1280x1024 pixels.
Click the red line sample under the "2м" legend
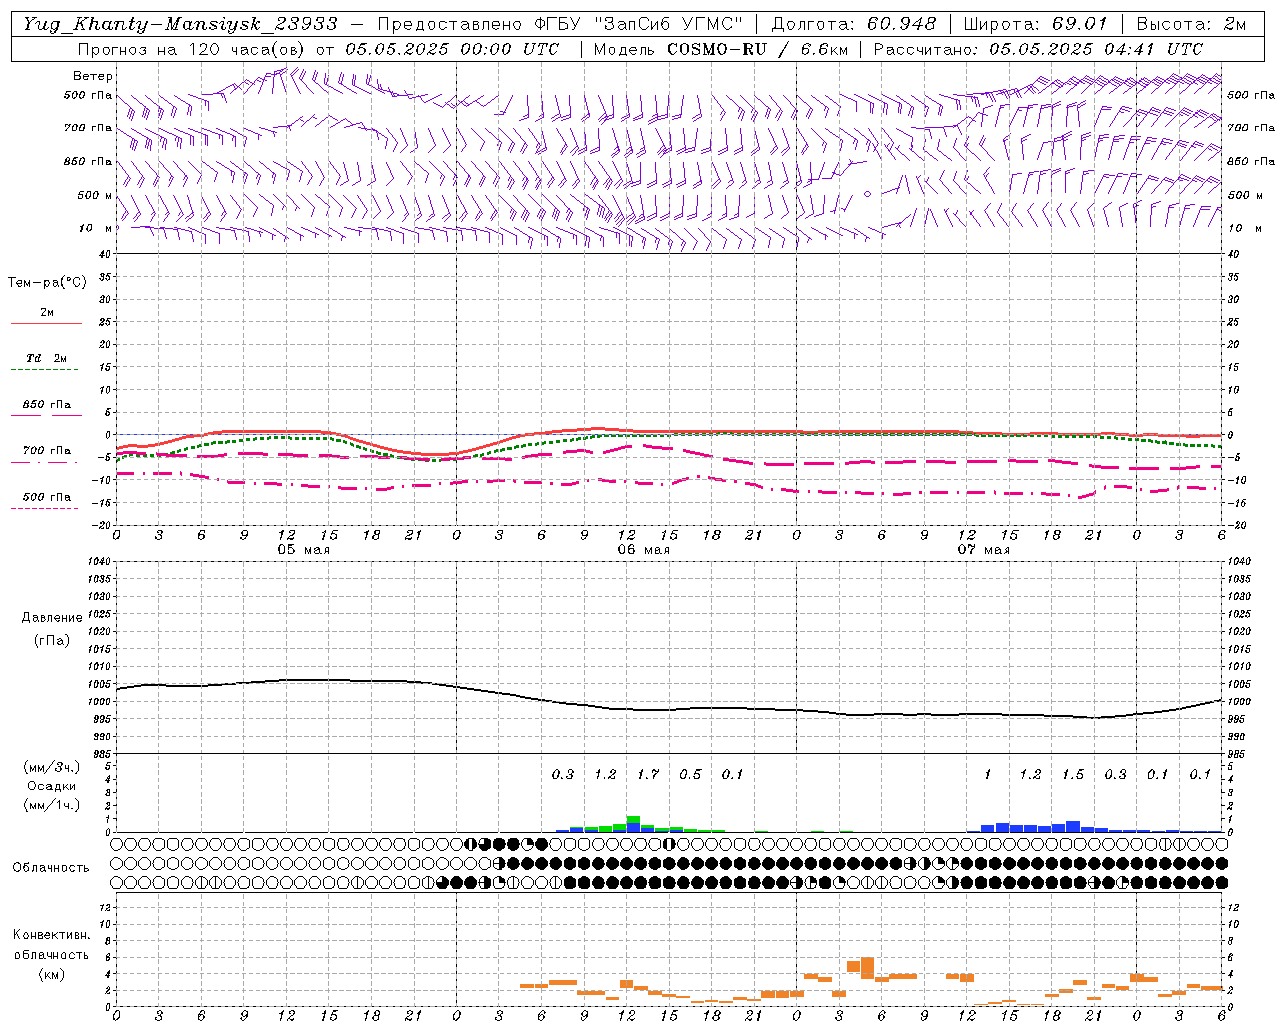pyautogui.click(x=46, y=324)
